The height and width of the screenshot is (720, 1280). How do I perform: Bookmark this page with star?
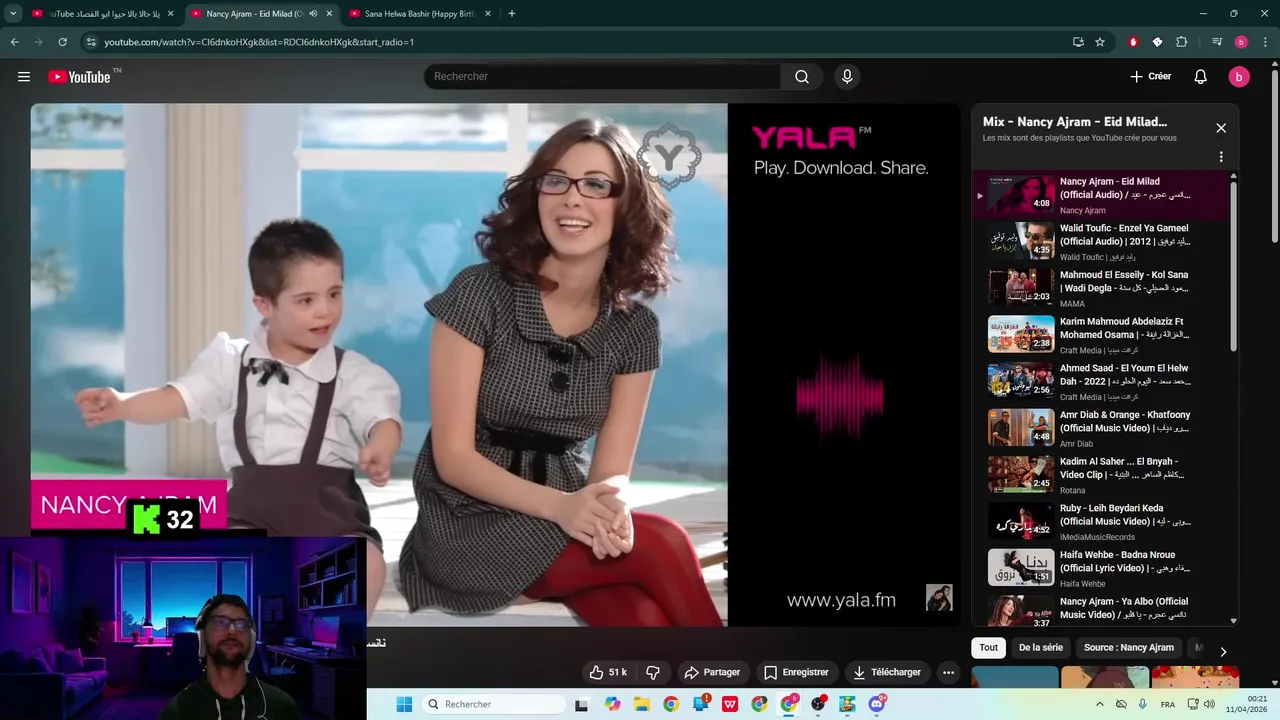1100,42
